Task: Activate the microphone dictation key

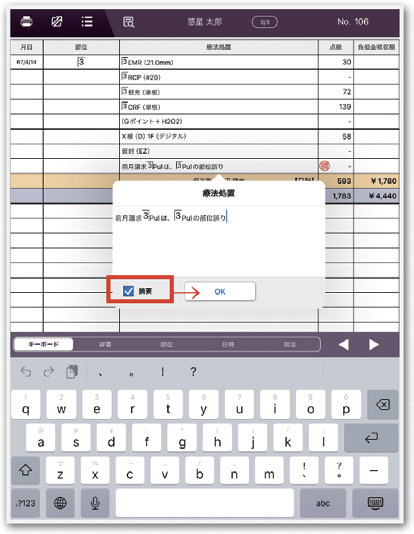Action: click(95, 503)
